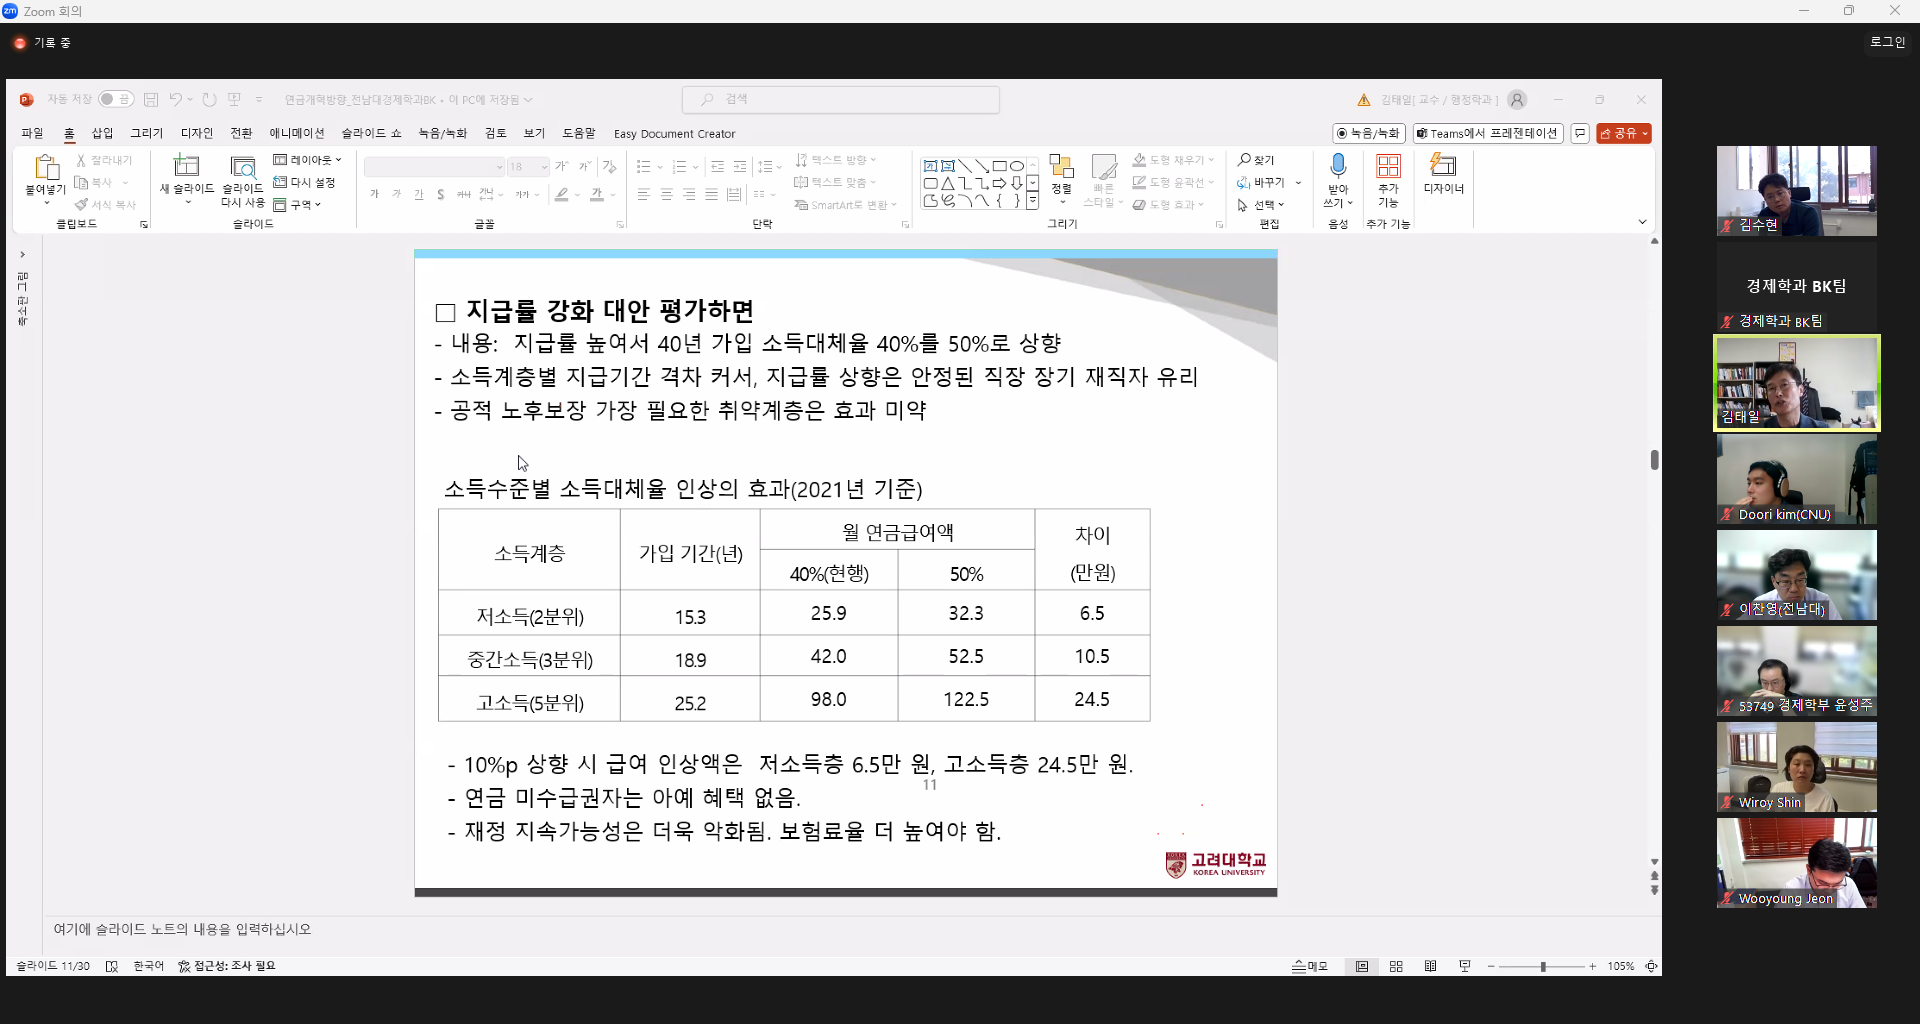Open the comments speech bubble icon
The width and height of the screenshot is (1920, 1024).
(x=1580, y=133)
